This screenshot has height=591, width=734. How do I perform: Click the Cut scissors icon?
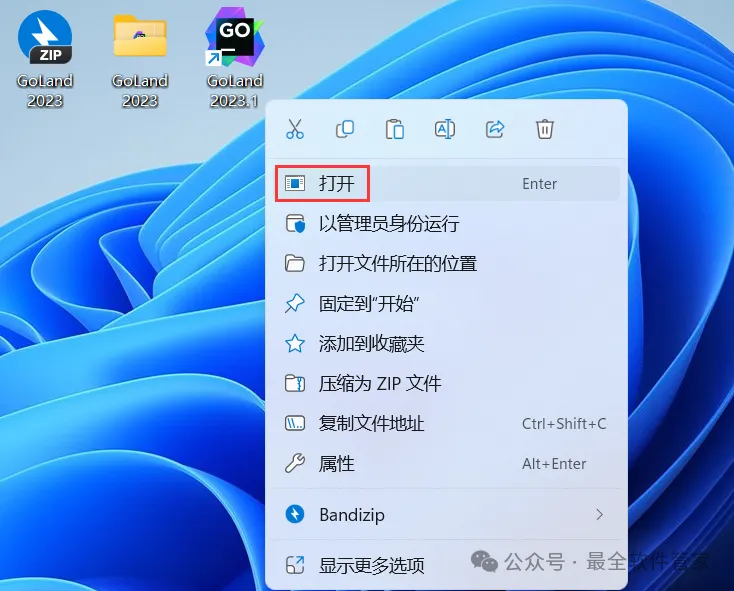295,129
